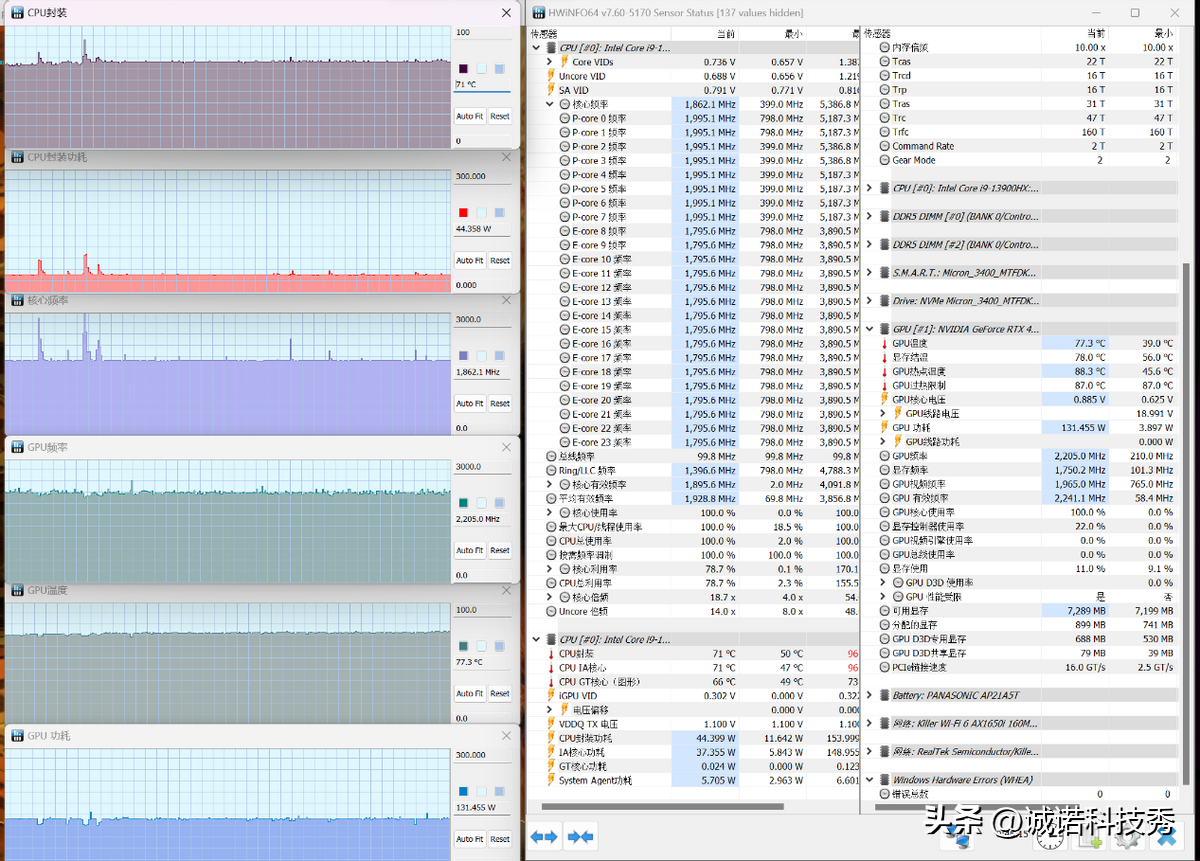Image resolution: width=1200 pixels, height=861 pixels.
Task: Click the 300.000 maximum field in CPU封装功耗 graph
Action: click(x=483, y=176)
